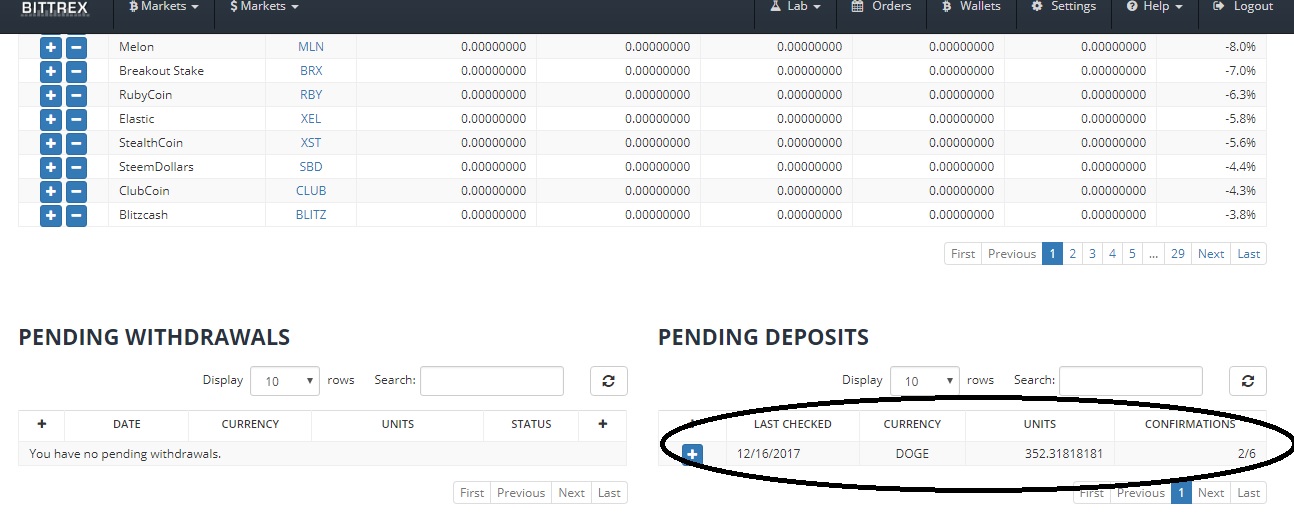This screenshot has height=526, width=1294.
Task: Click the minus button in the Elastic row
Action: click(x=76, y=119)
